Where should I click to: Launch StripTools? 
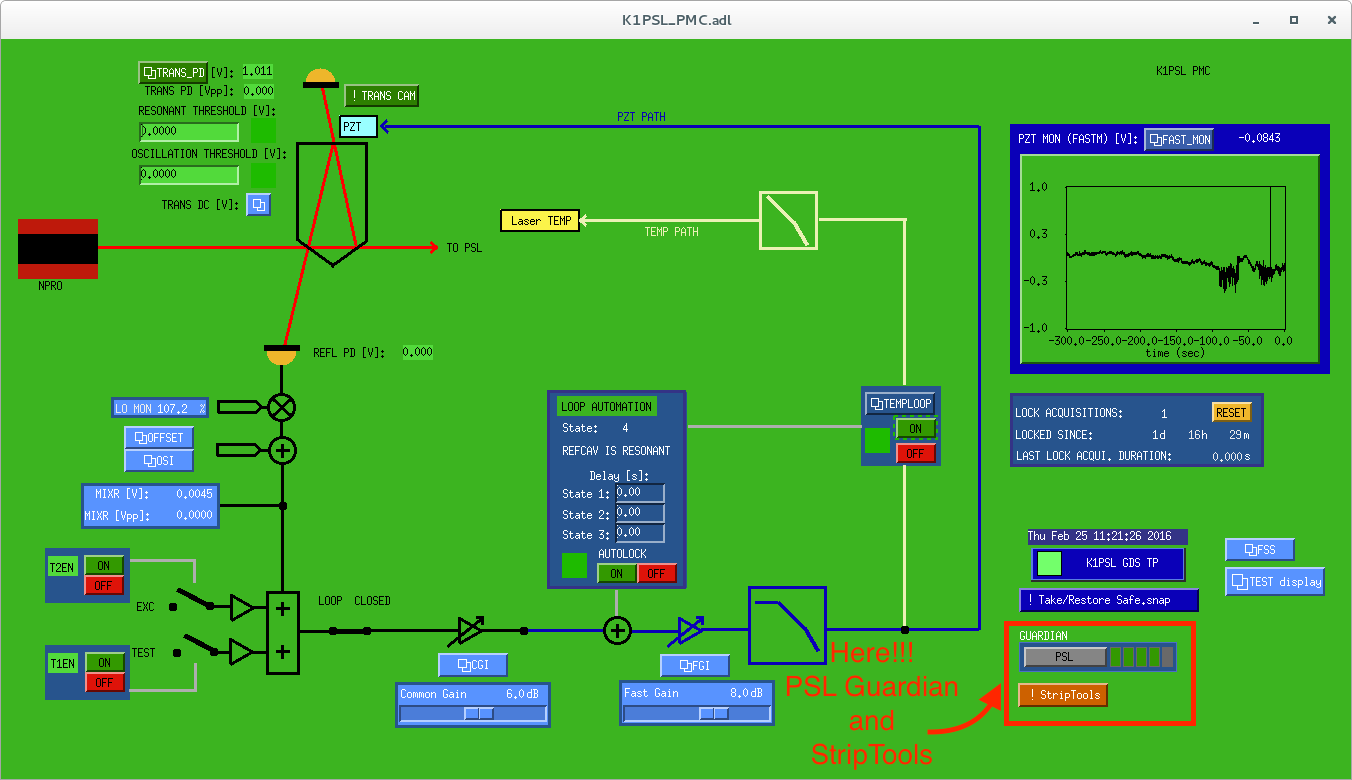(1064, 695)
